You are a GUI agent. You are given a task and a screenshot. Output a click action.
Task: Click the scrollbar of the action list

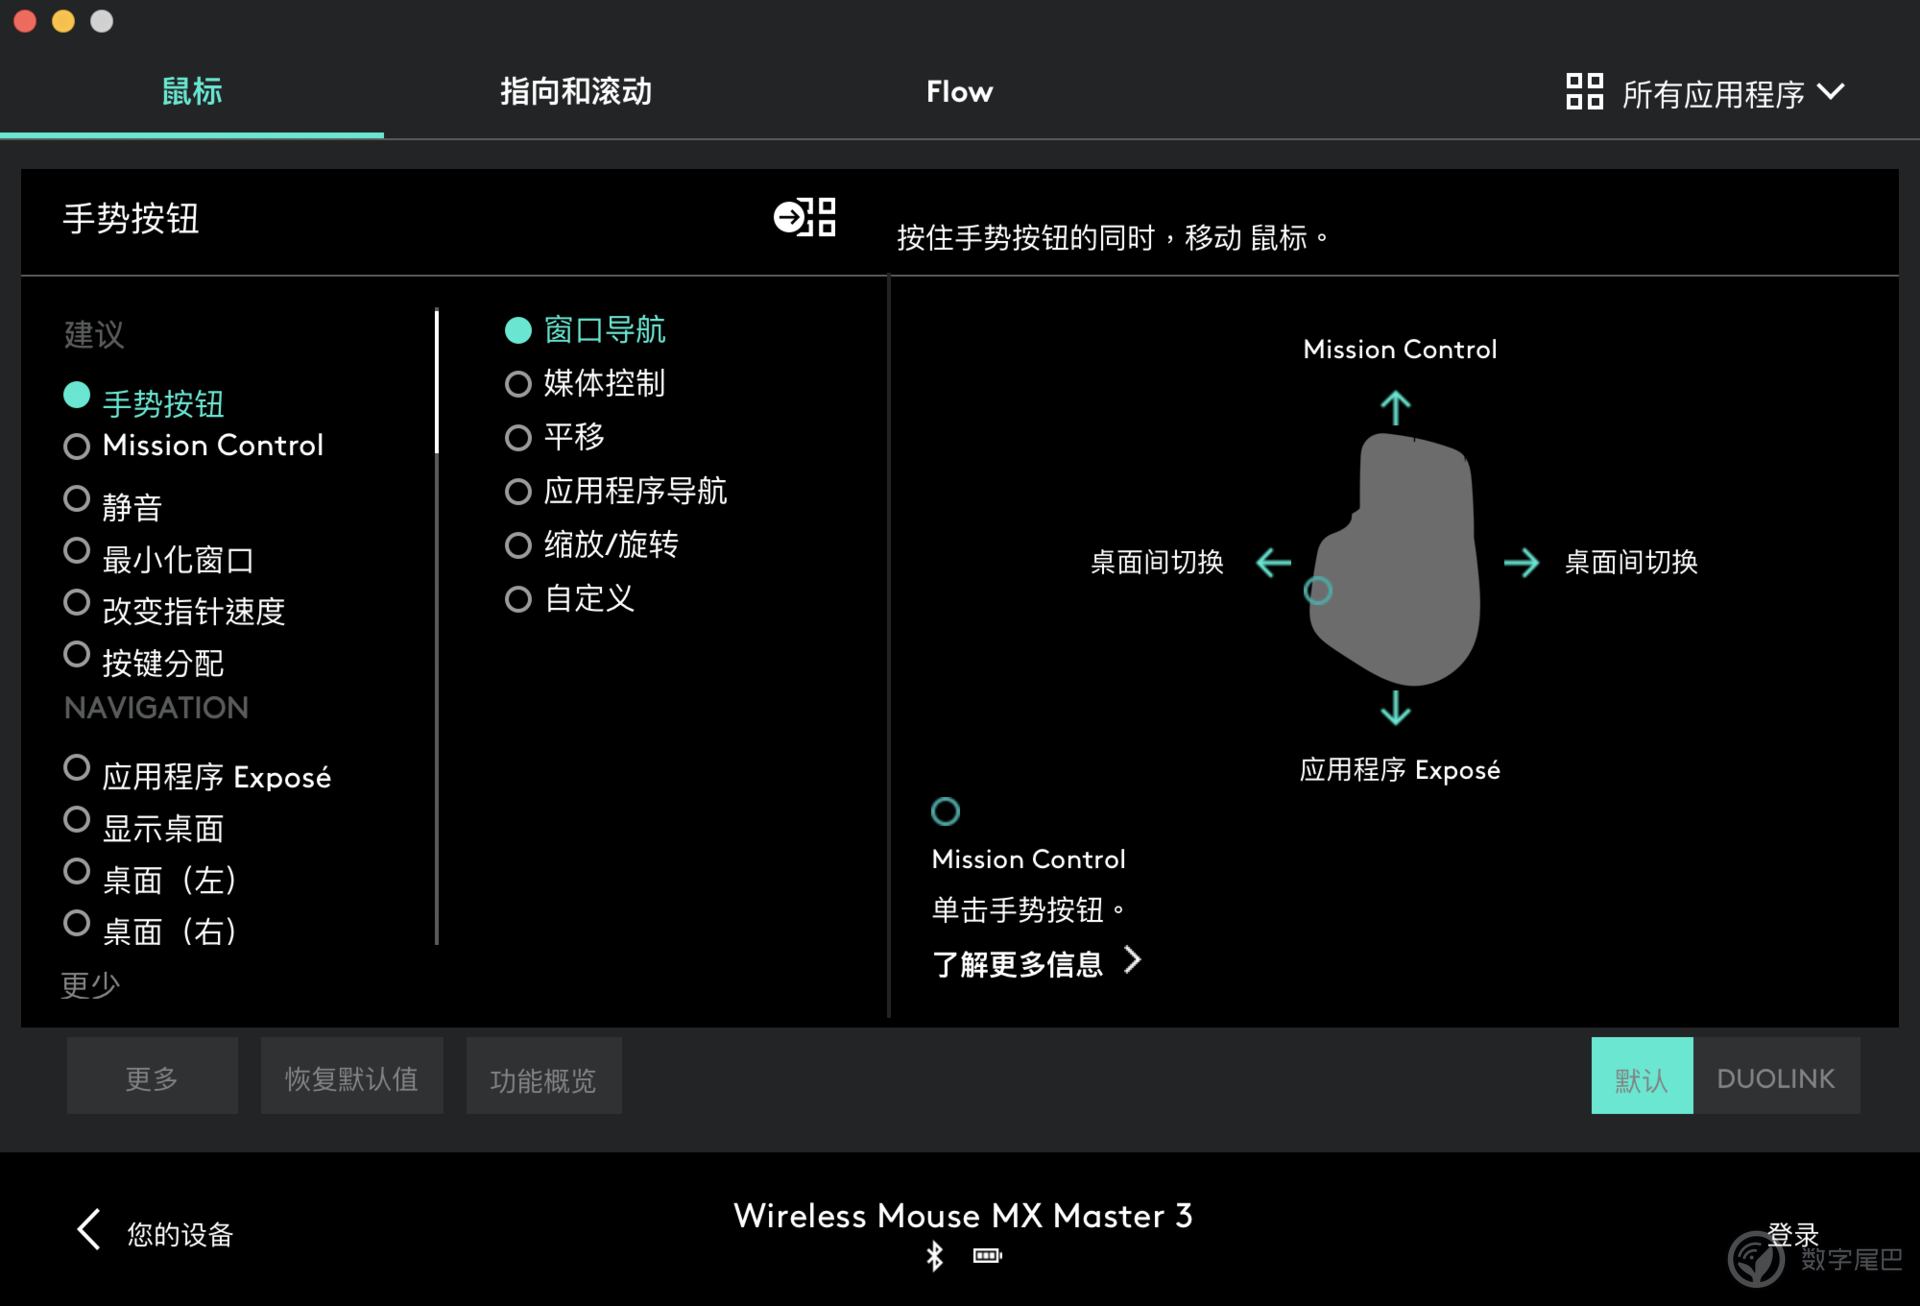point(437,382)
